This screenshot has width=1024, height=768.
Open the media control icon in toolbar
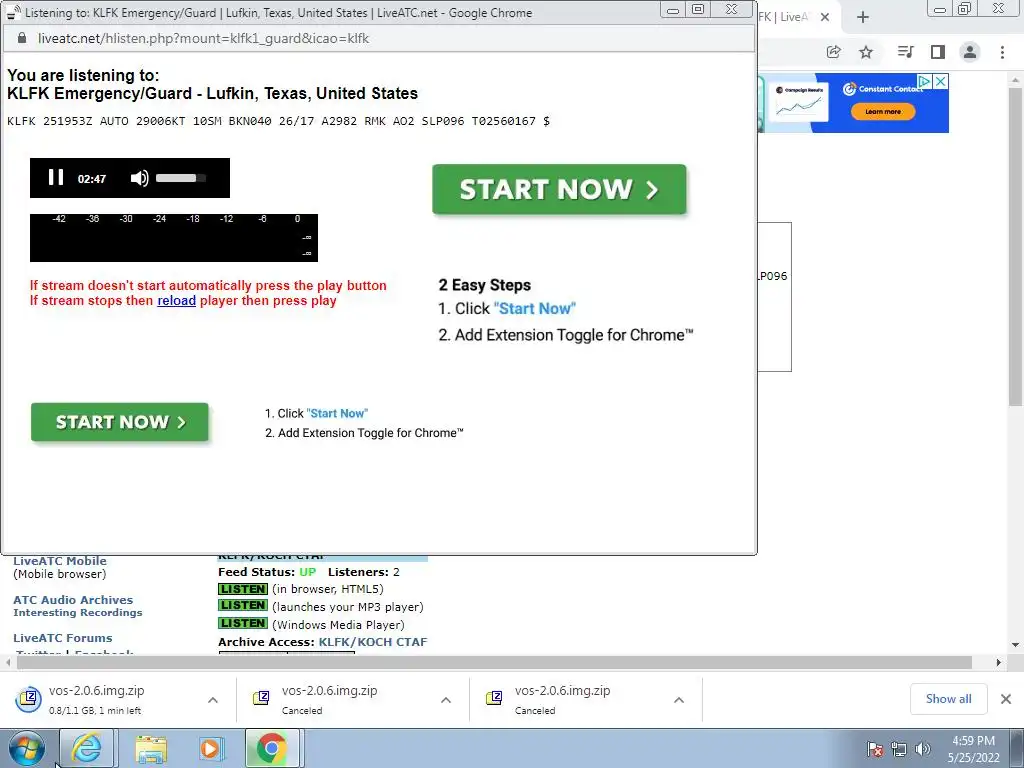pos(905,52)
